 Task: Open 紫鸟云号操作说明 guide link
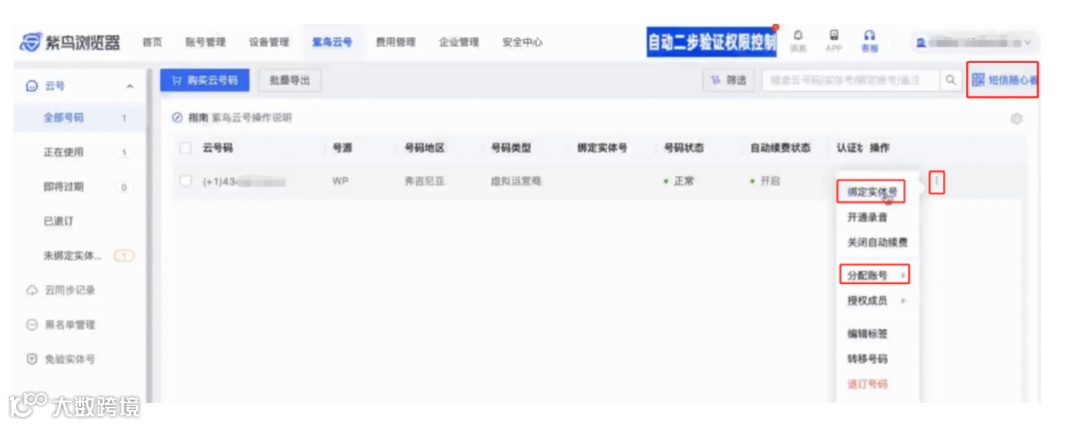tap(251, 118)
